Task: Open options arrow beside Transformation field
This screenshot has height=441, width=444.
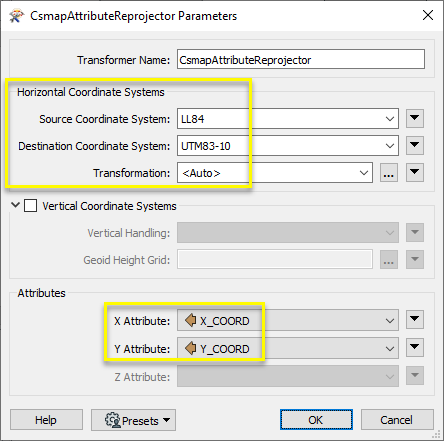Action: click(x=415, y=172)
